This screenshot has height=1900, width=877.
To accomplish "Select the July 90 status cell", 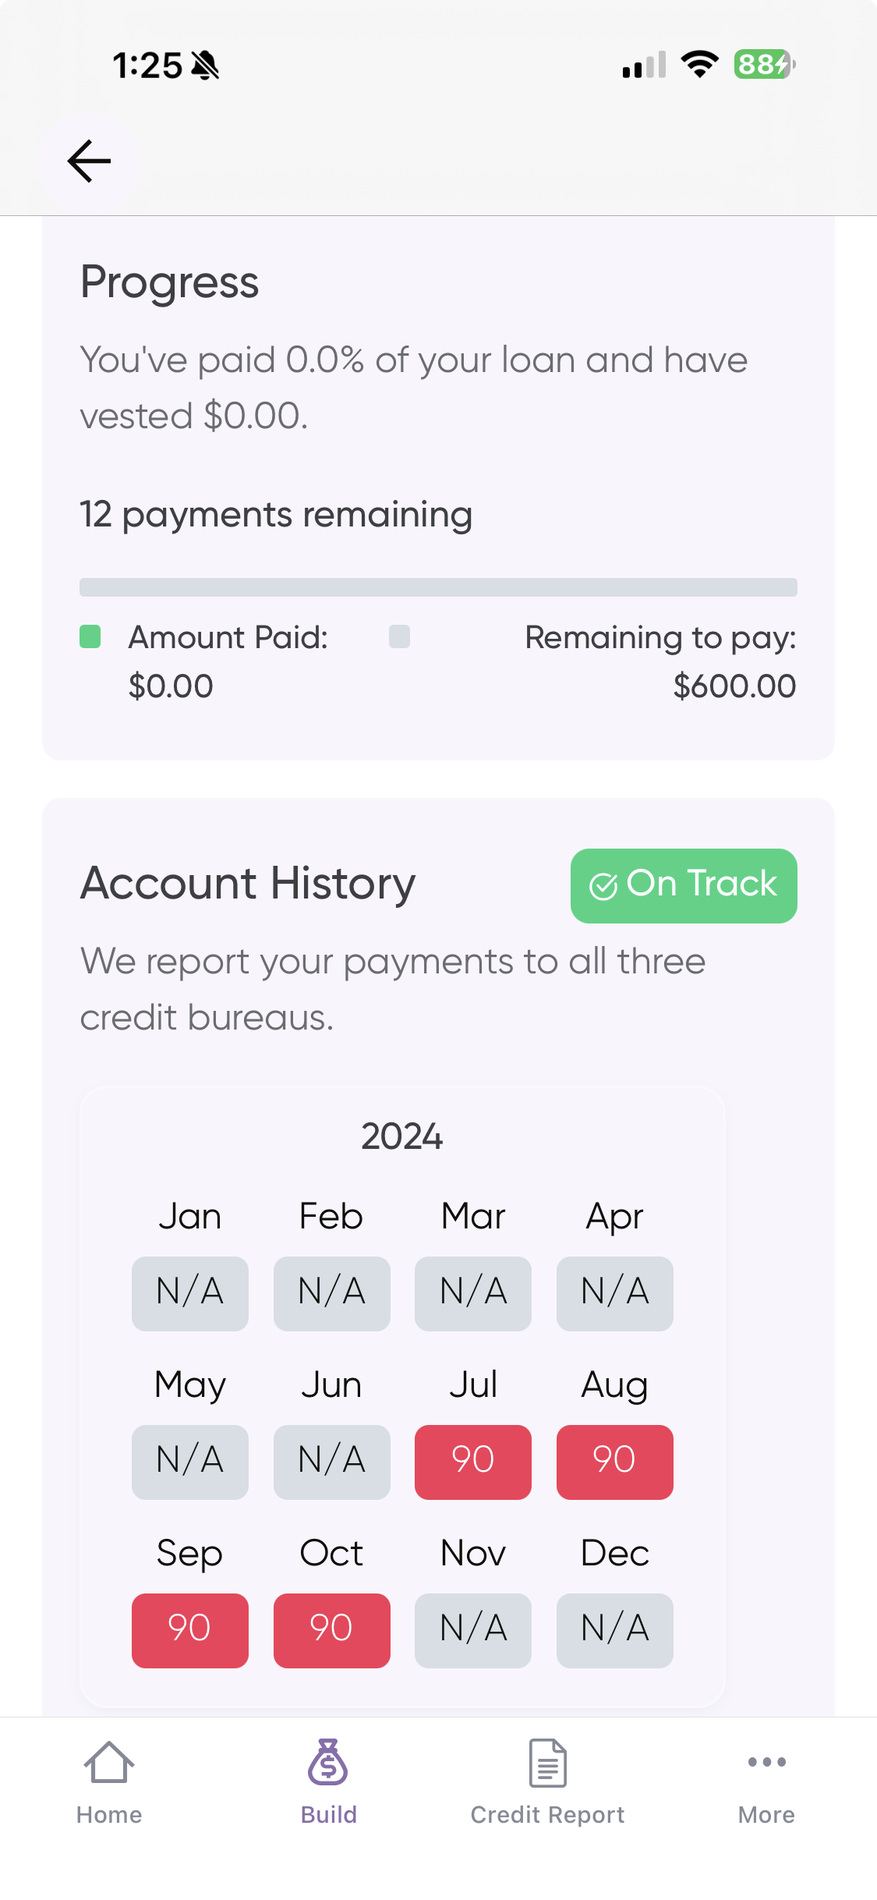I will pyautogui.click(x=473, y=1461).
